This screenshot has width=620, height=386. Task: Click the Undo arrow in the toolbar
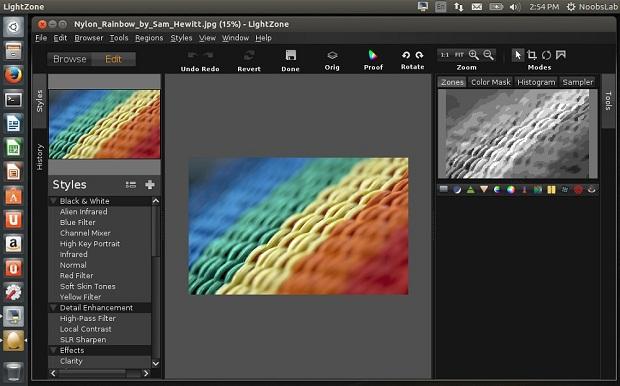(193, 55)
